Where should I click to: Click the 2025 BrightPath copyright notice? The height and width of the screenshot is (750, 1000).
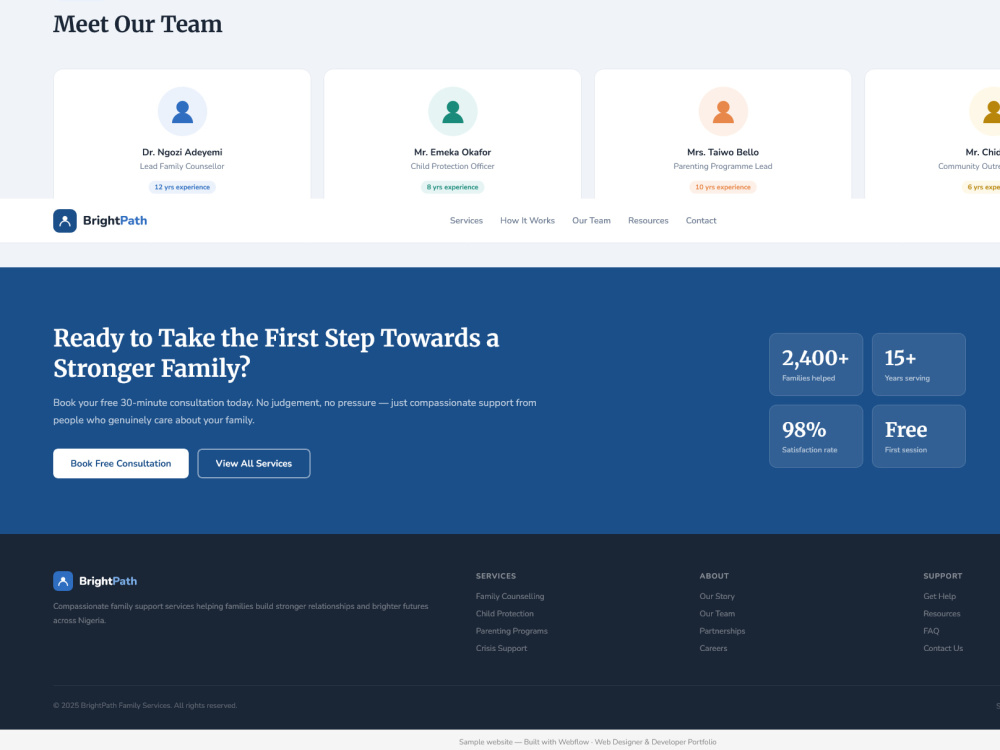(145, 705)
